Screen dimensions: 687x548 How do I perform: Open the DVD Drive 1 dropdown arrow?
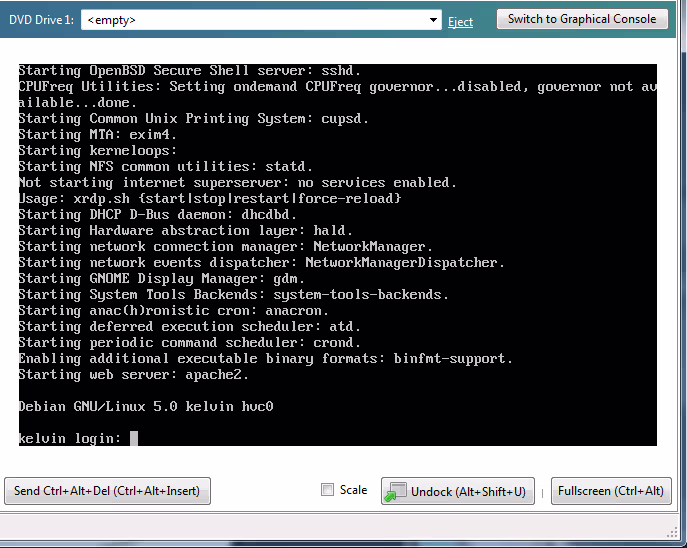(433, 20)
